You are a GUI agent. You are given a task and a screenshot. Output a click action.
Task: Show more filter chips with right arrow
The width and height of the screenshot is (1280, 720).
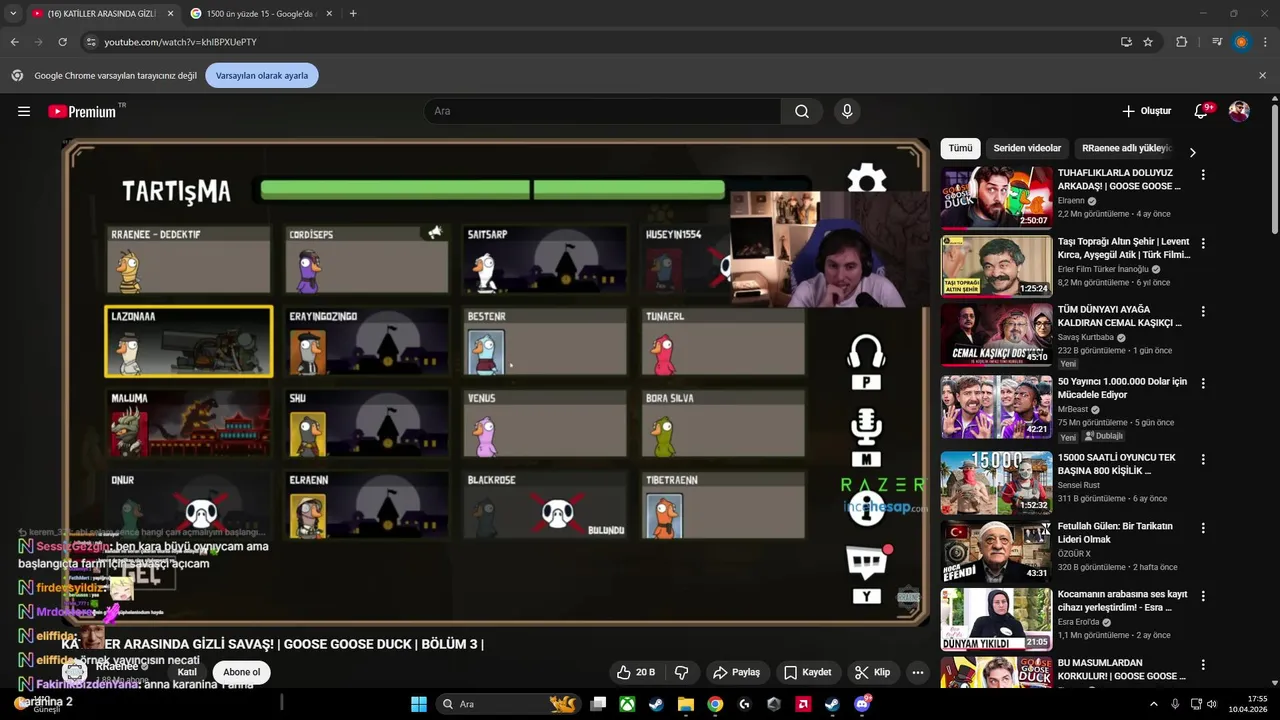click(1192, 152)
